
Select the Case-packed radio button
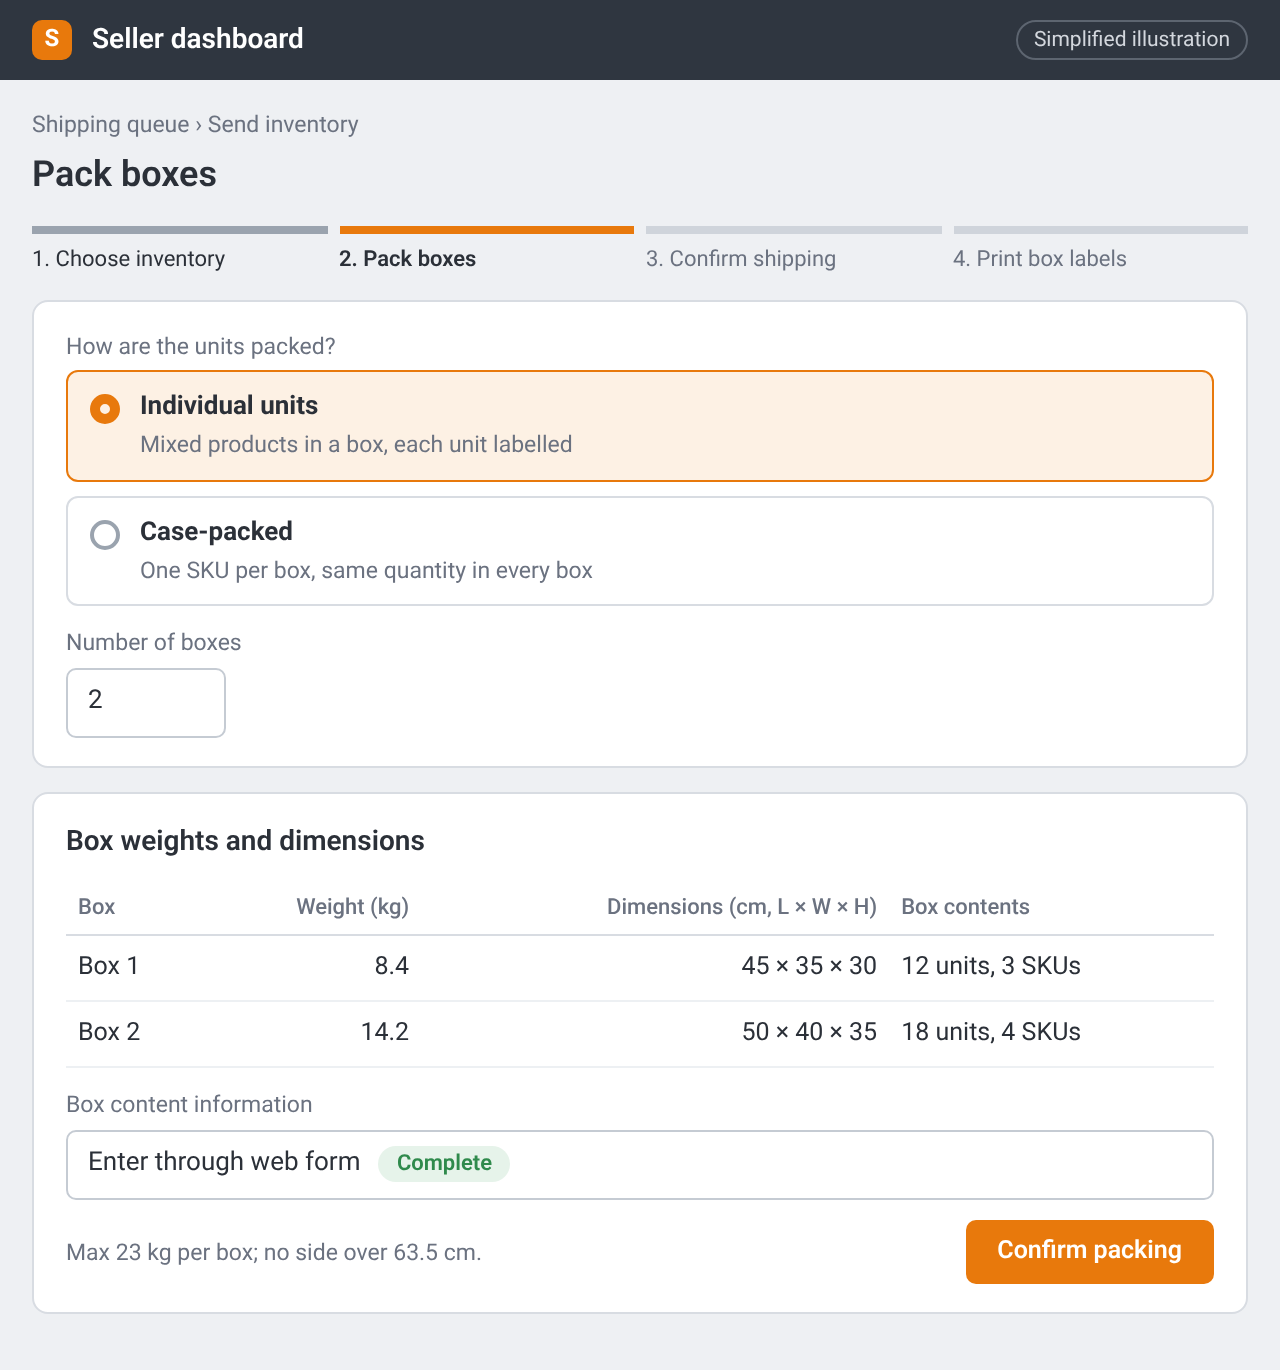coord(105,535)
